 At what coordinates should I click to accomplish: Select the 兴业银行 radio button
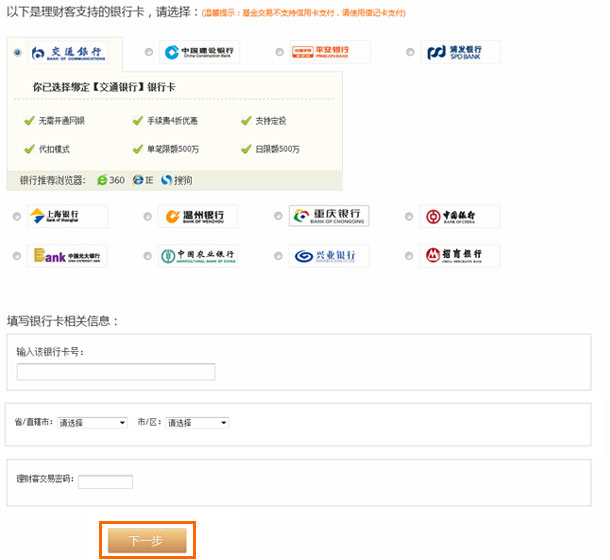(278, 256)
